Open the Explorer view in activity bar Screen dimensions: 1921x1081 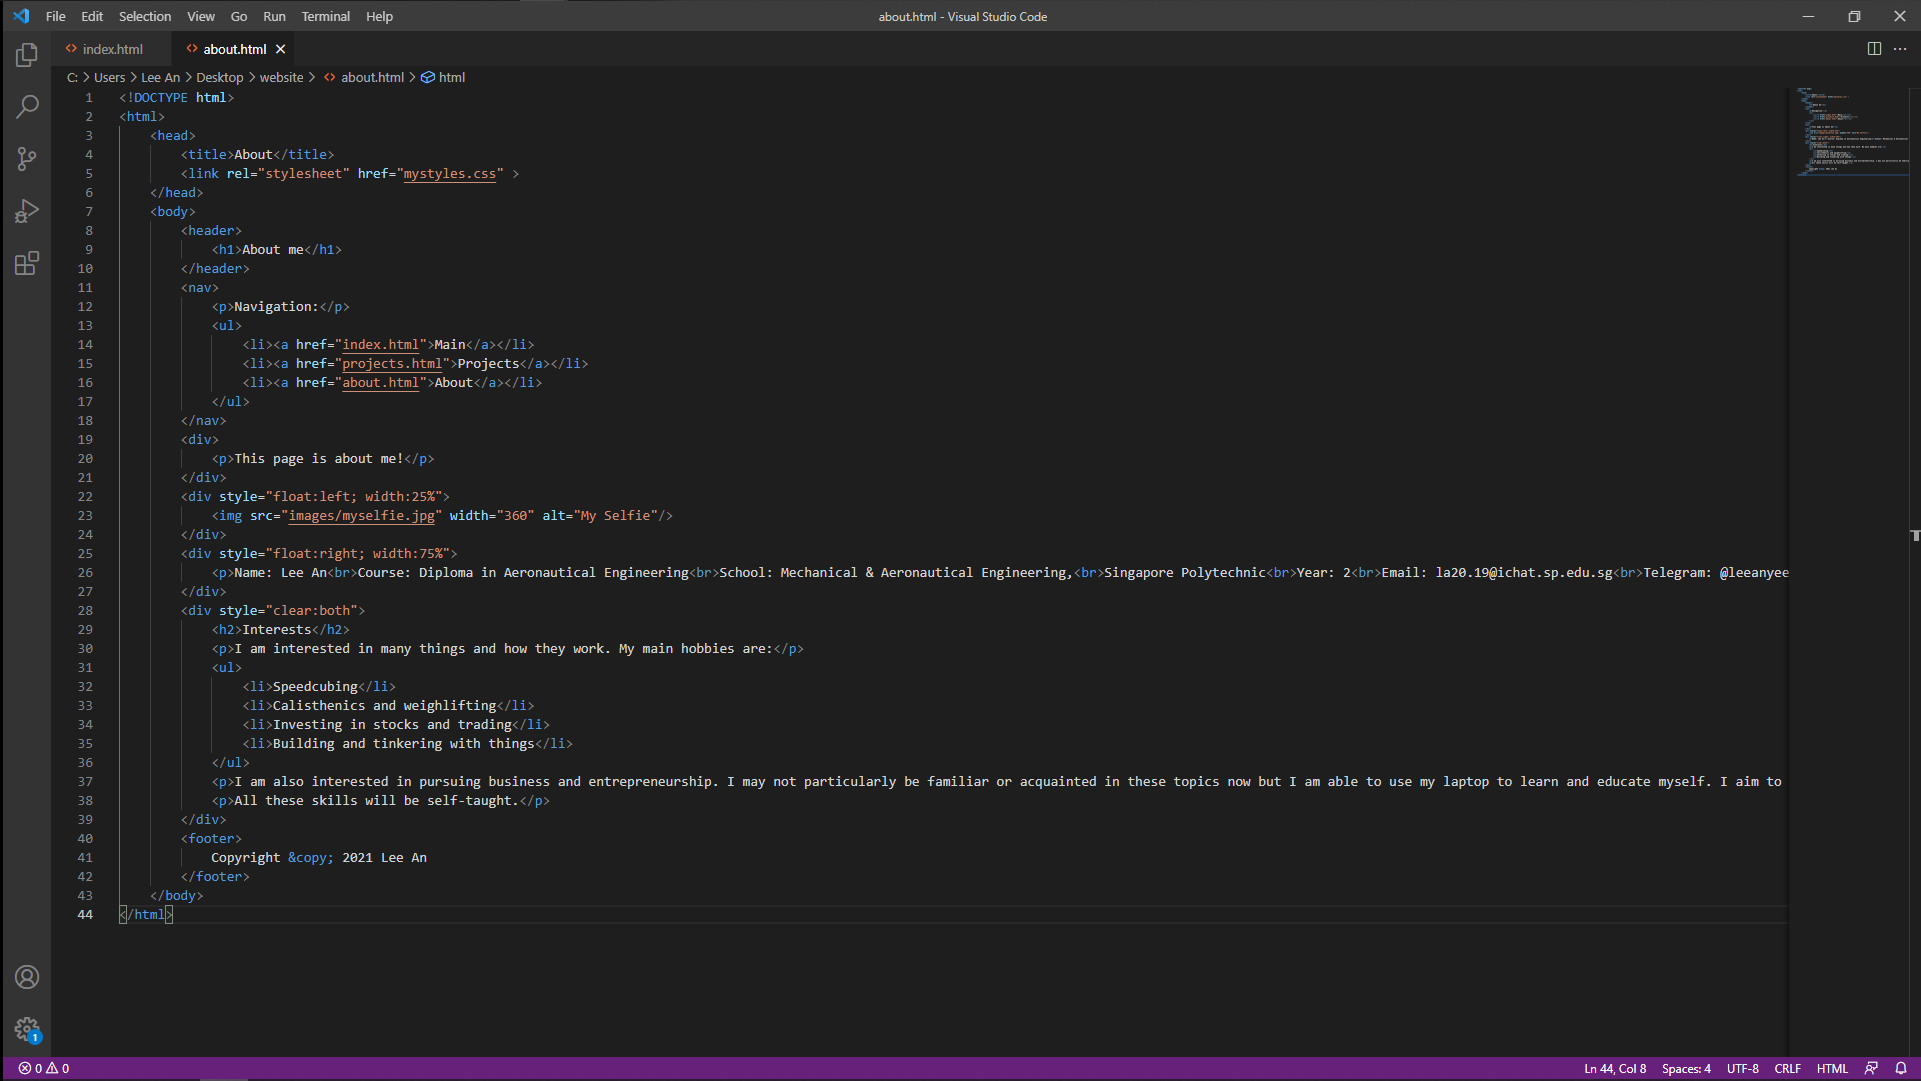pyautogui.click(x=27, y=55)
